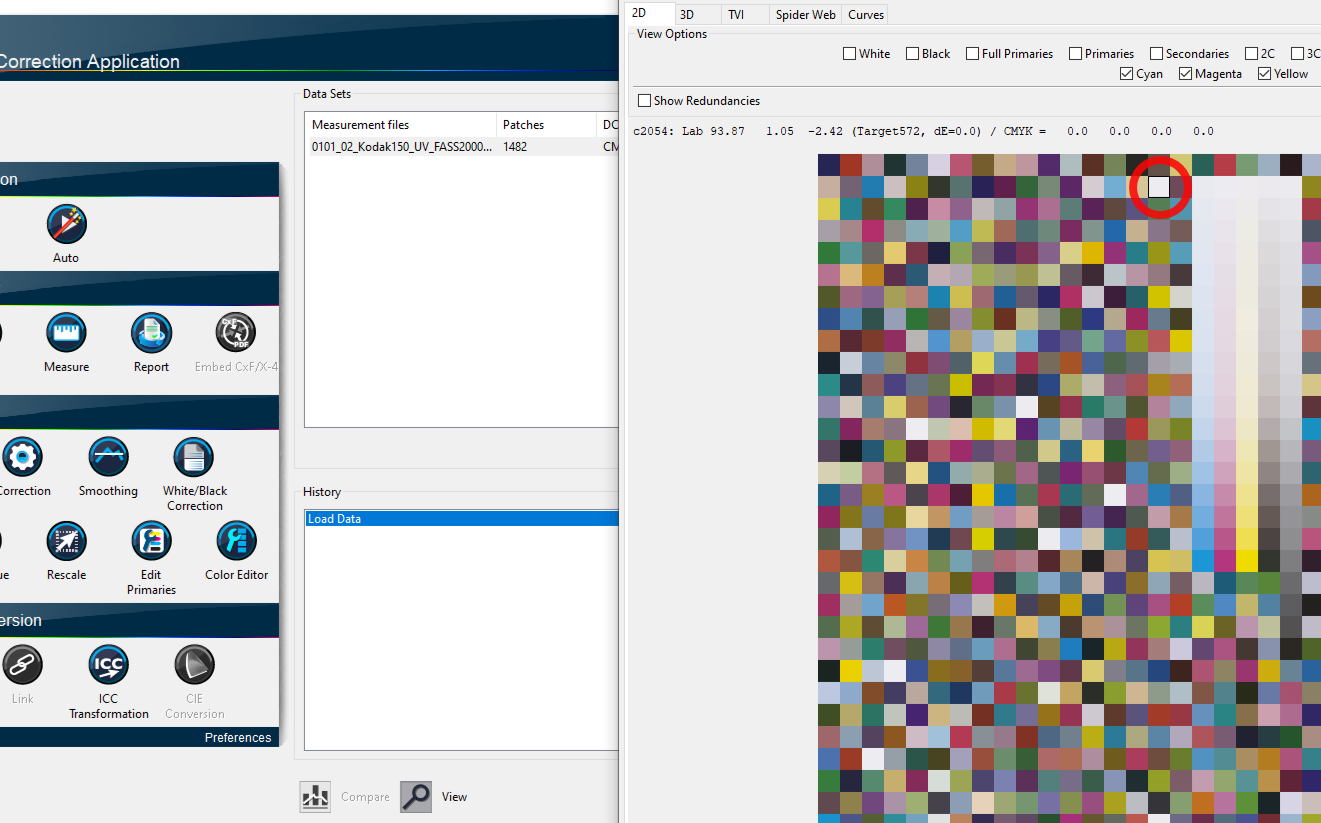Sort by the Patches column header
Viewport: 1321px width, 823px height.
(x=547, y=125)
